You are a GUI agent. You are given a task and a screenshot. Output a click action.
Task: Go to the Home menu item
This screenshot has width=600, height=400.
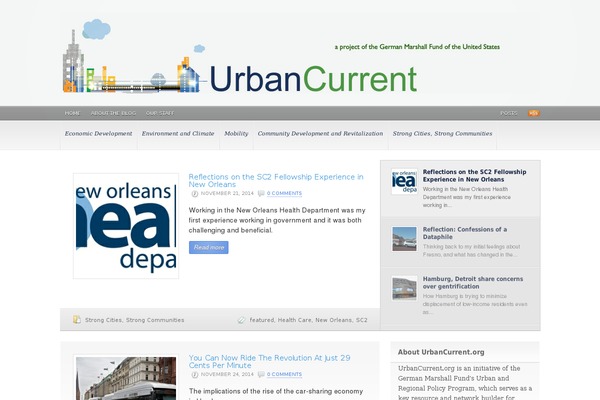point(72,113)
